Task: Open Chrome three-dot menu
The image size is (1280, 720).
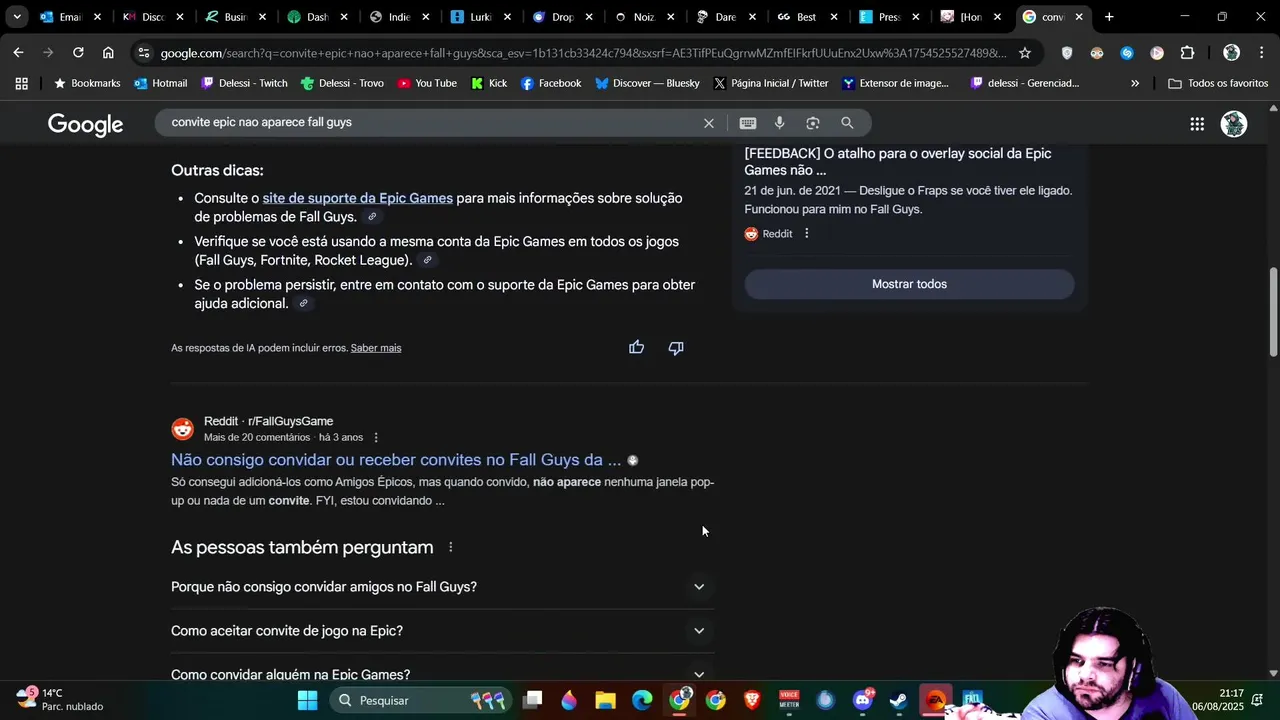Action: pos(1260,52)
